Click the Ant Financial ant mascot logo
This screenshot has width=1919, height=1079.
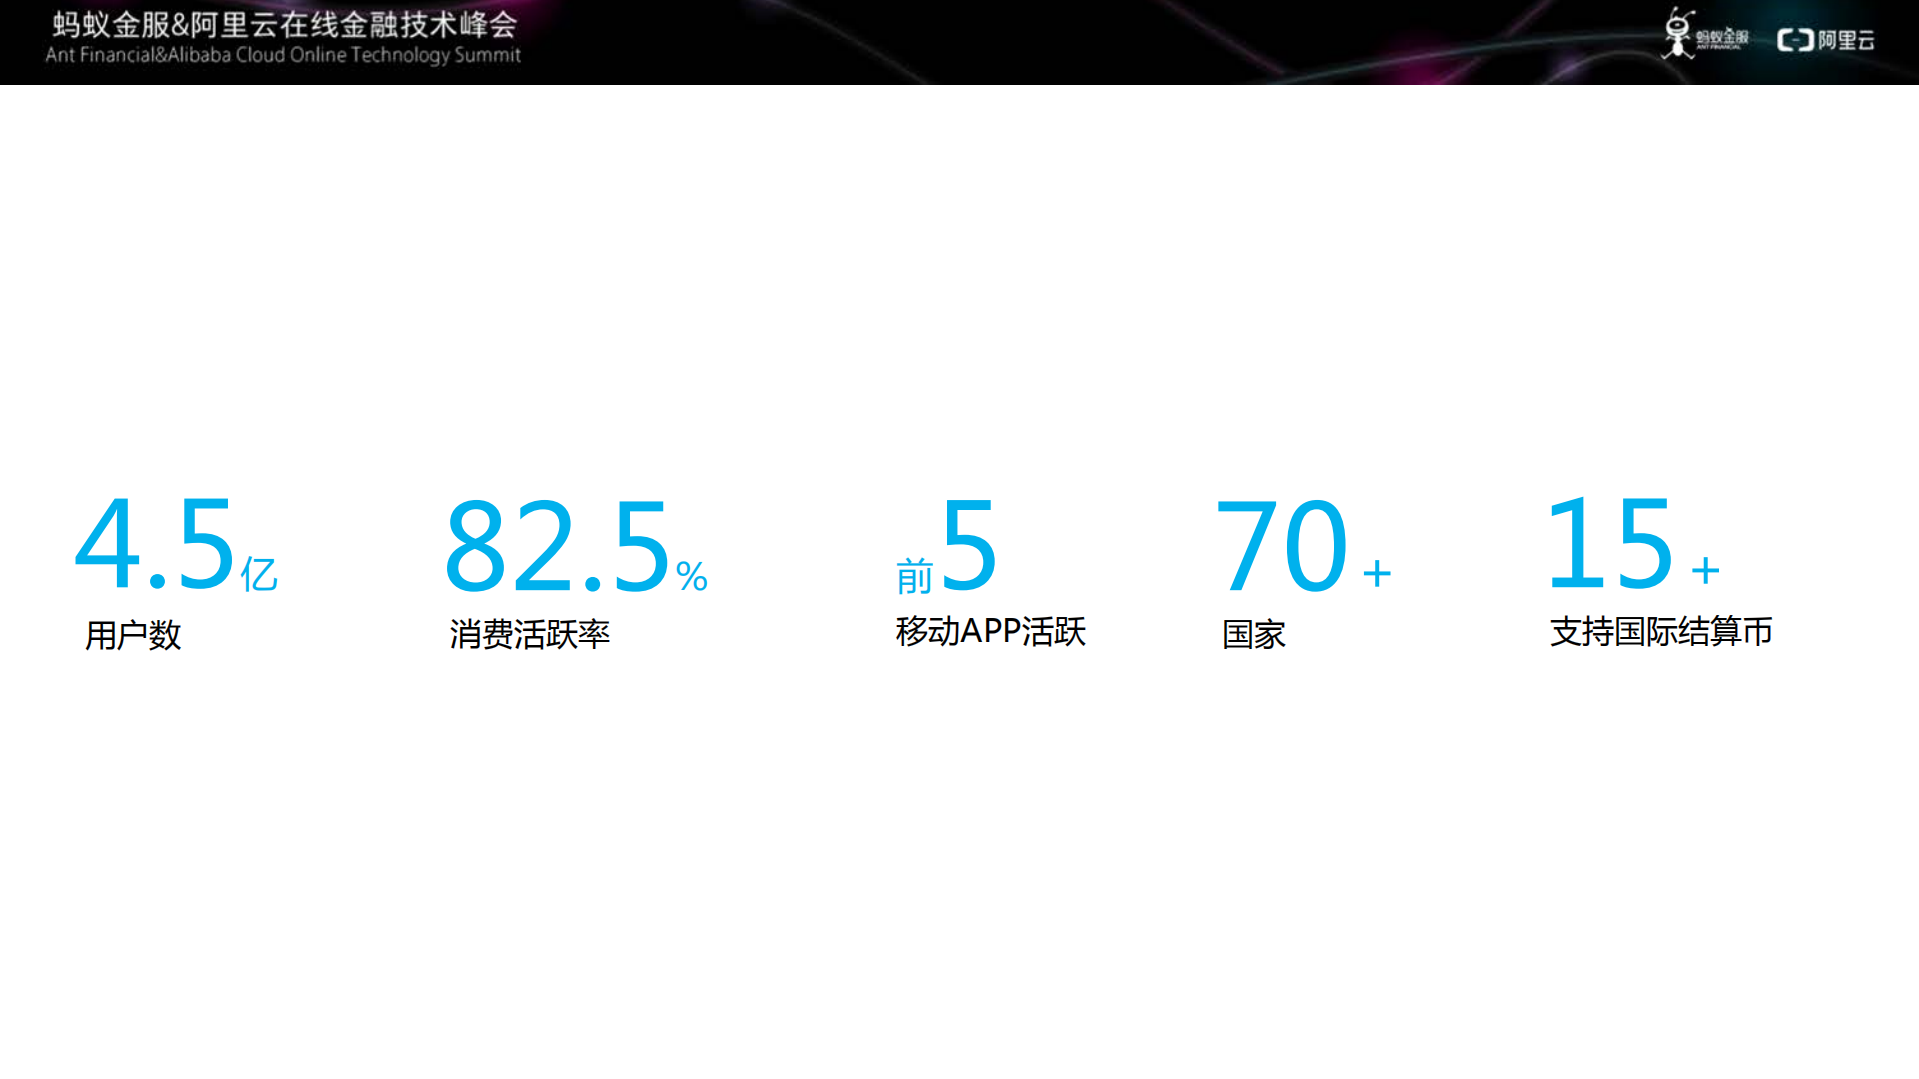point(1677,35)
